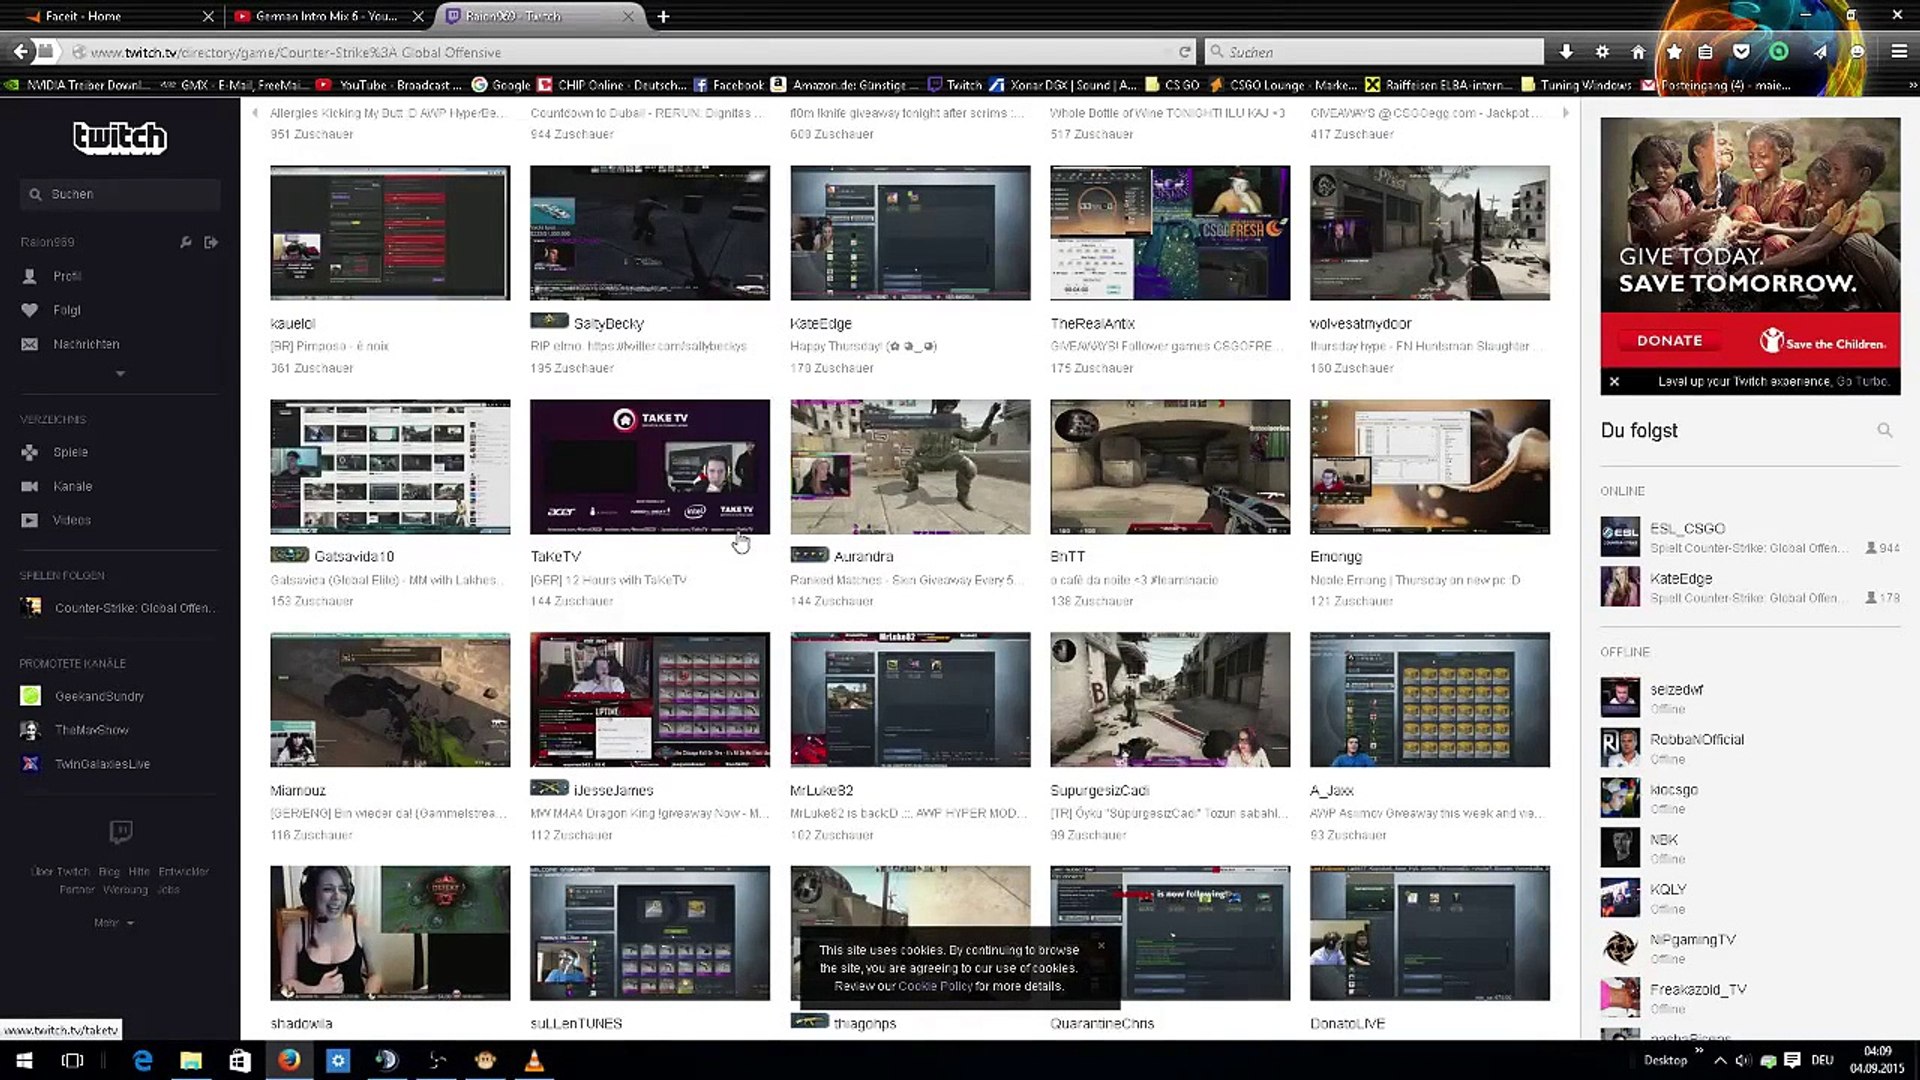Click the volume tray icon
The height and width of the screenshot is (1080, 1920).
click(x=1743, y=1060)
